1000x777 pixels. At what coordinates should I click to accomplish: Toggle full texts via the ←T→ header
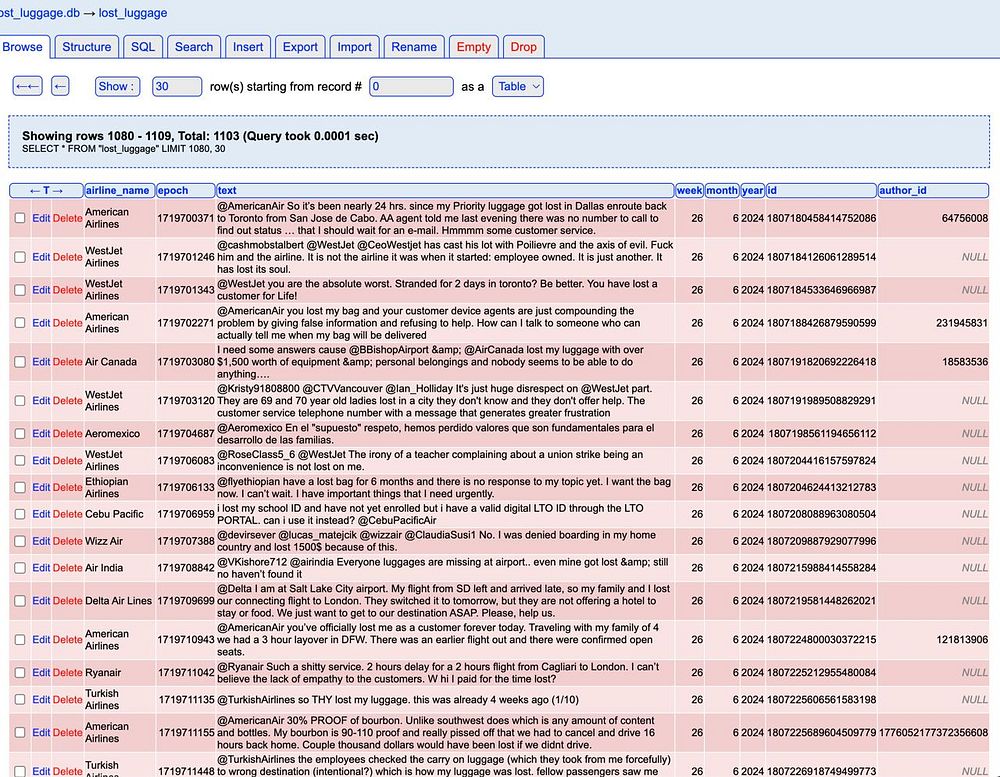[46, 190]
